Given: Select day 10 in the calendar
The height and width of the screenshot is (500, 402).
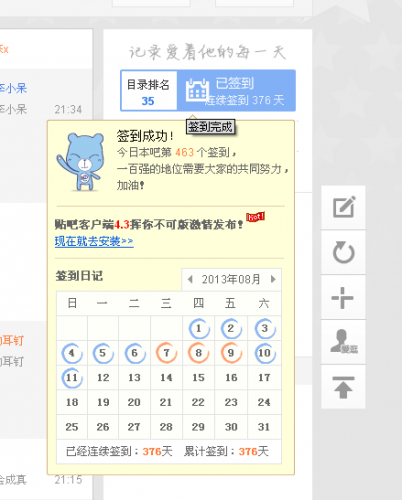Looking at the screenshot, I should [265, 353].
